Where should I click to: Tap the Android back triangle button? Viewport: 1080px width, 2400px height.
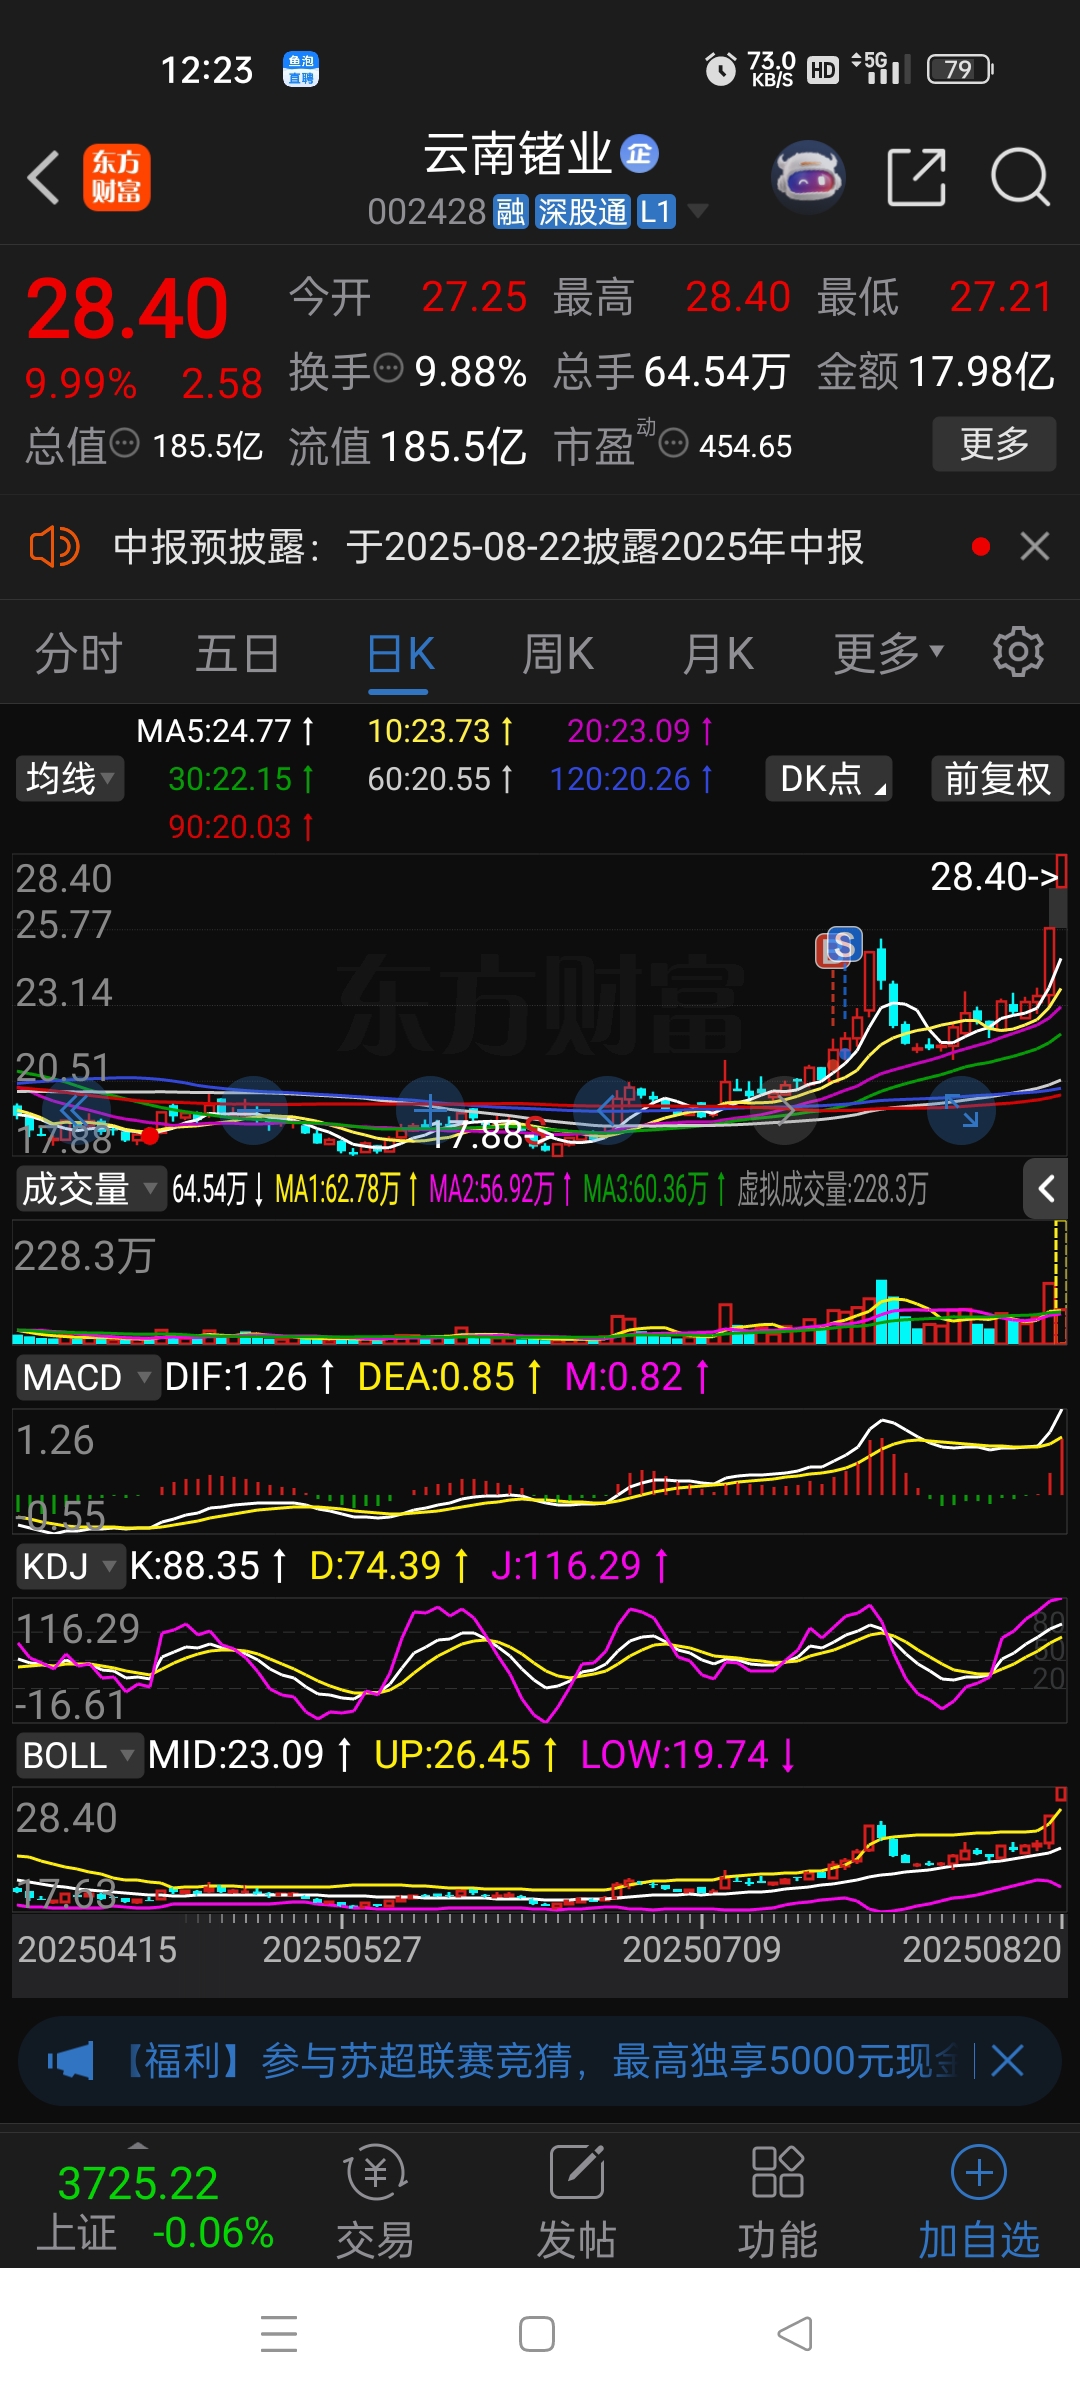795,2334
